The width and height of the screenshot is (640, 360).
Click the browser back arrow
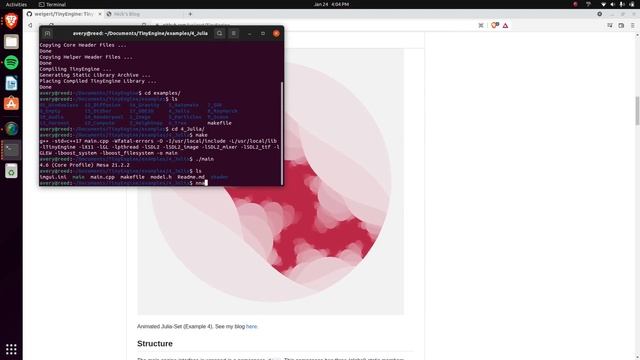pos(30,25)
